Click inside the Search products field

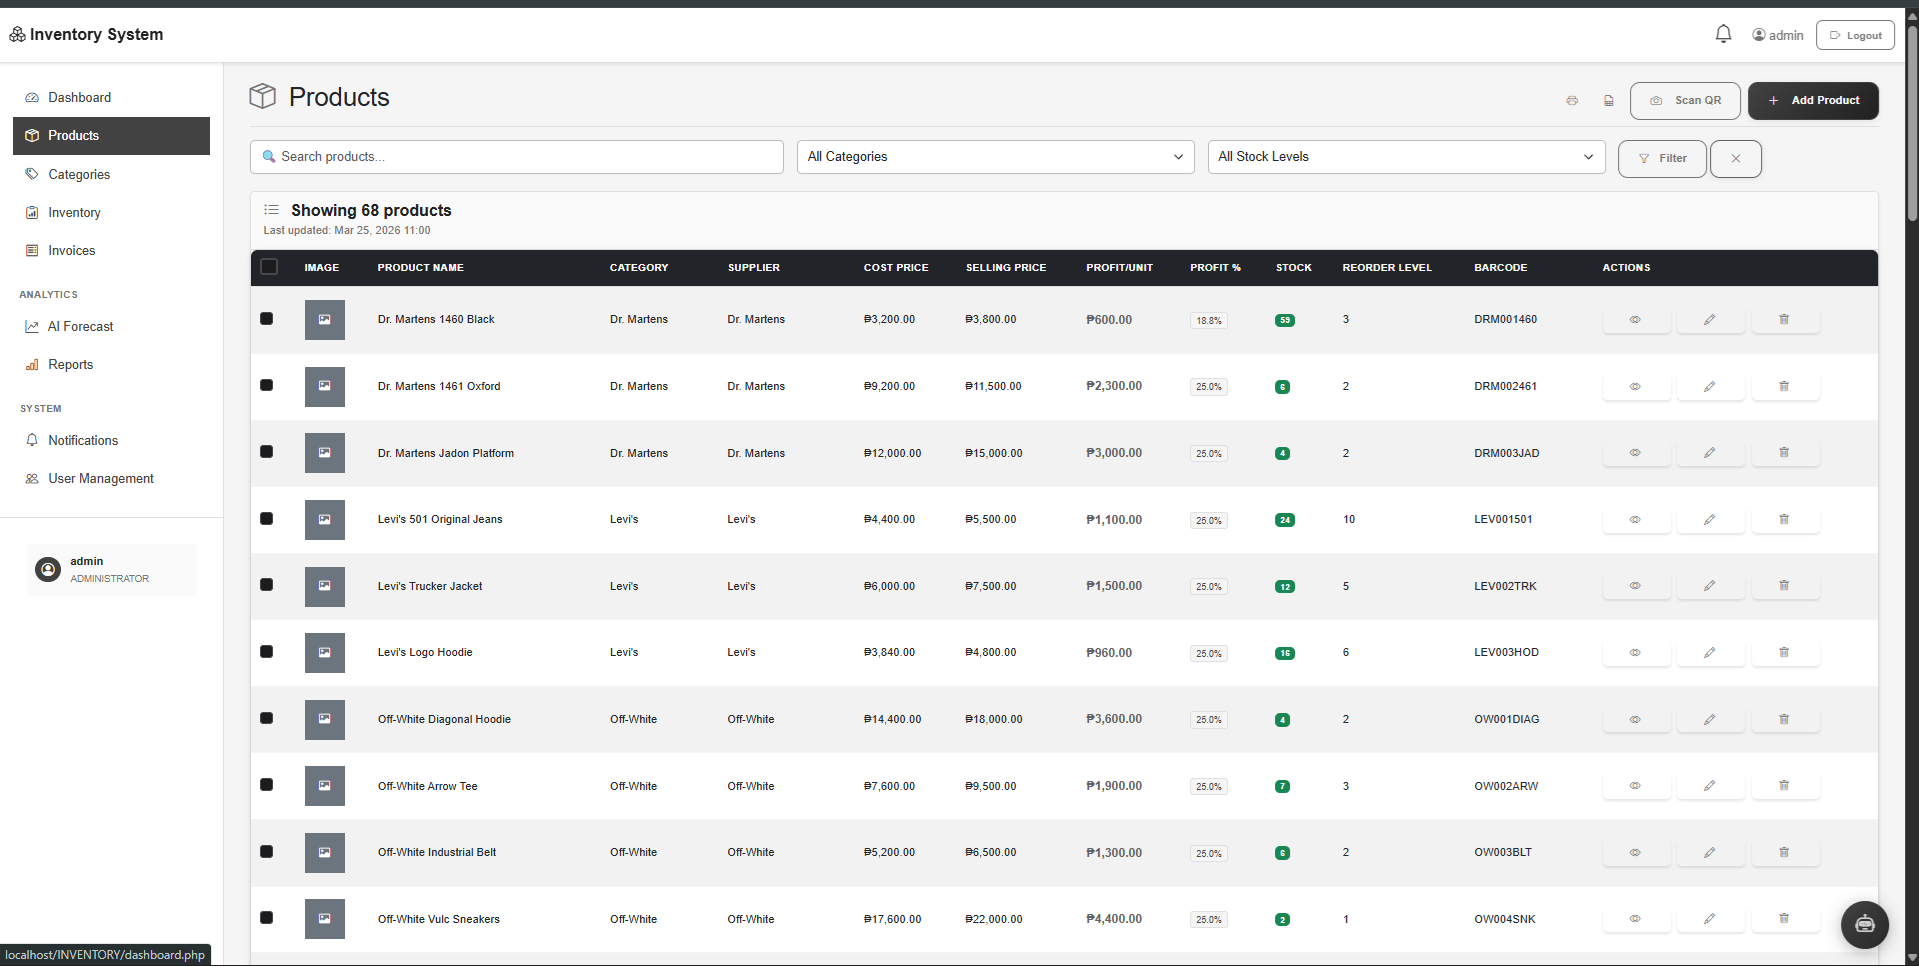(516, 157)
